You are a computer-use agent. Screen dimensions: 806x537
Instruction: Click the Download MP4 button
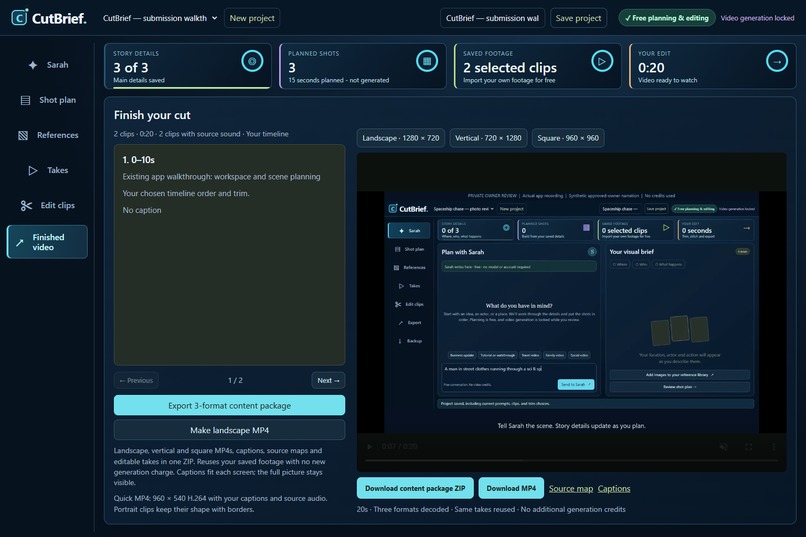click(511, 488)
